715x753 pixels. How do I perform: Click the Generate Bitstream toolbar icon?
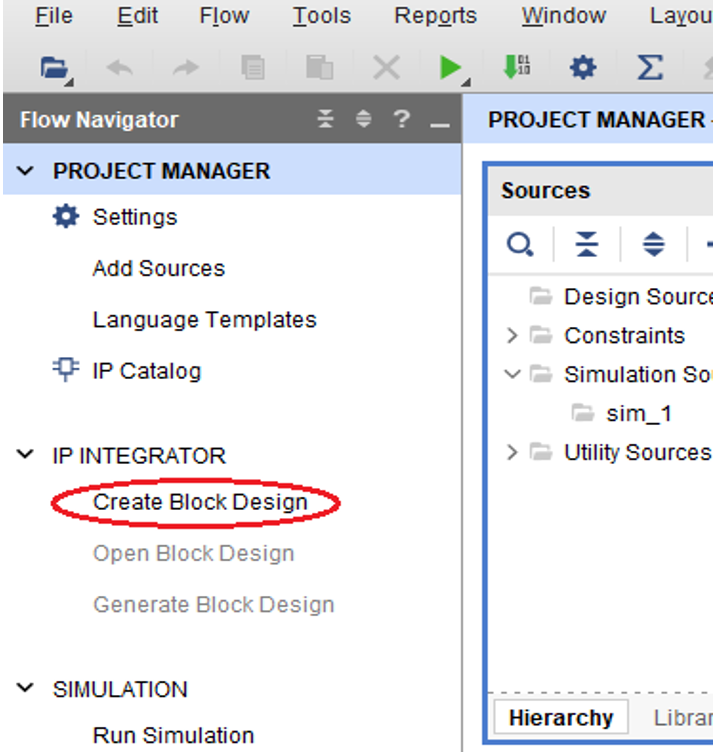click(516, 68)
